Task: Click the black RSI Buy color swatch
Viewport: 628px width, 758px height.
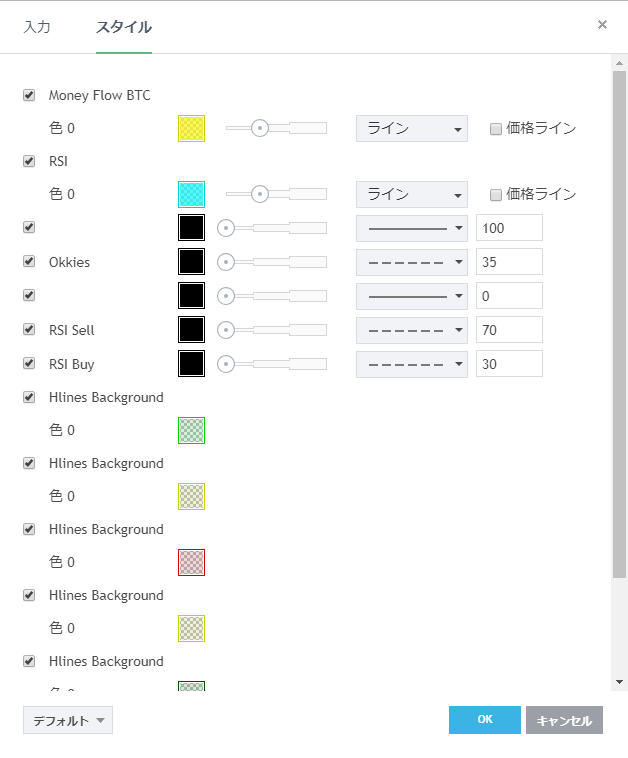Action: [191, 364]
